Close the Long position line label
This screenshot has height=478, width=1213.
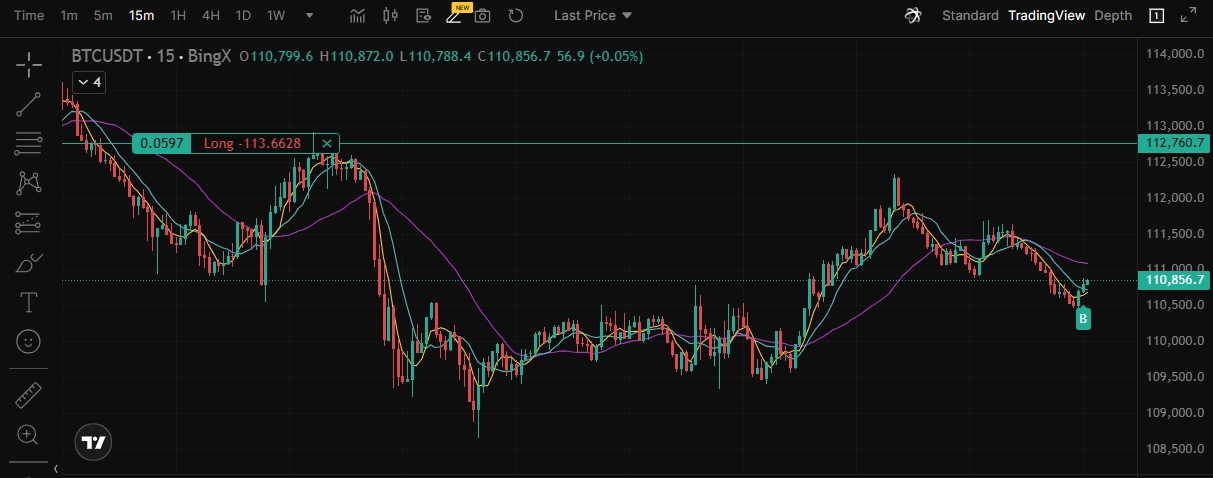(x=327, y=143)
